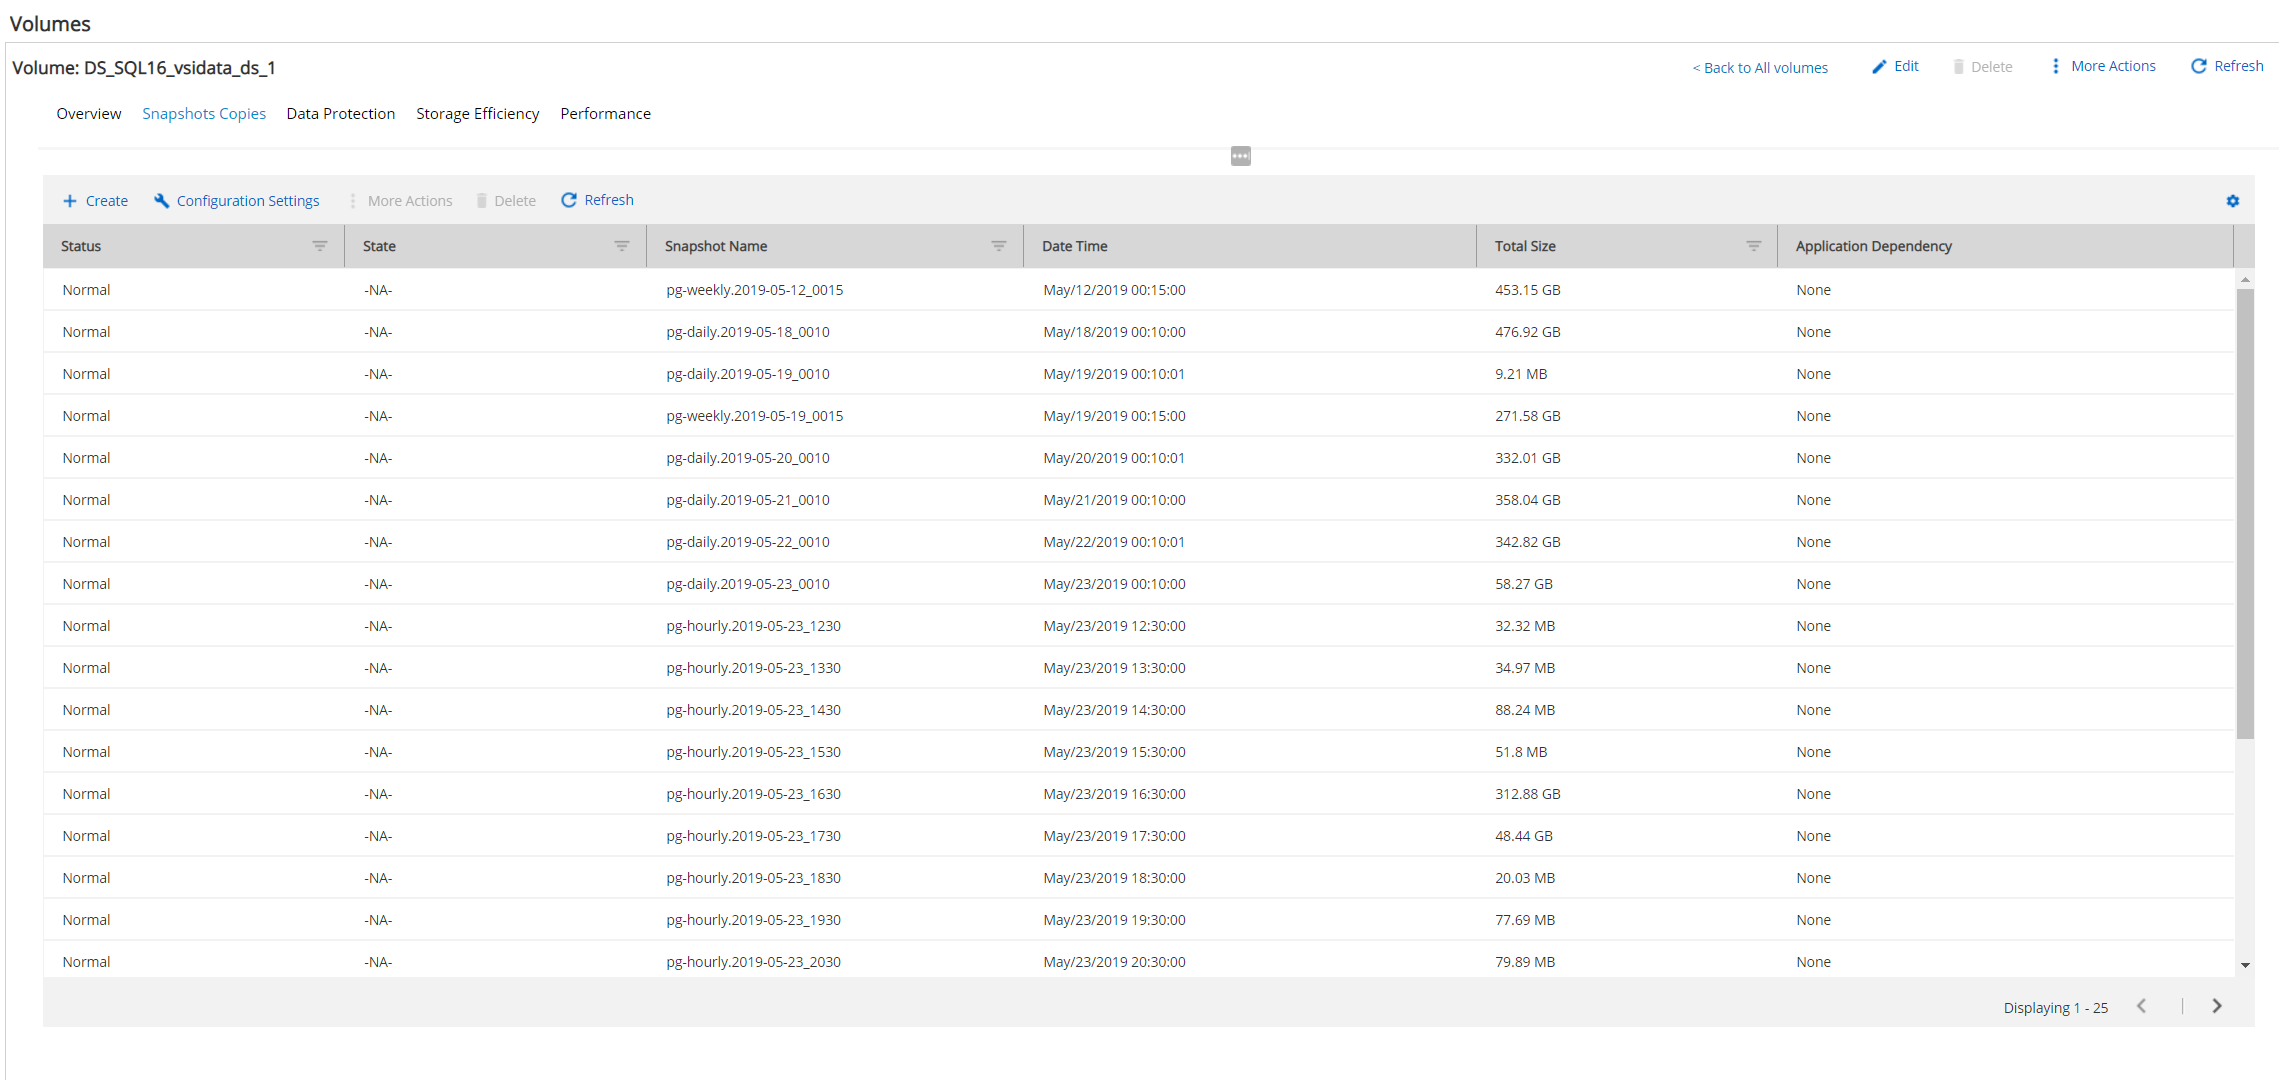The width and height of the screenshot is (2279, 1080).
Task: Open Snapshot Name column filter
Action: [999, 246]
